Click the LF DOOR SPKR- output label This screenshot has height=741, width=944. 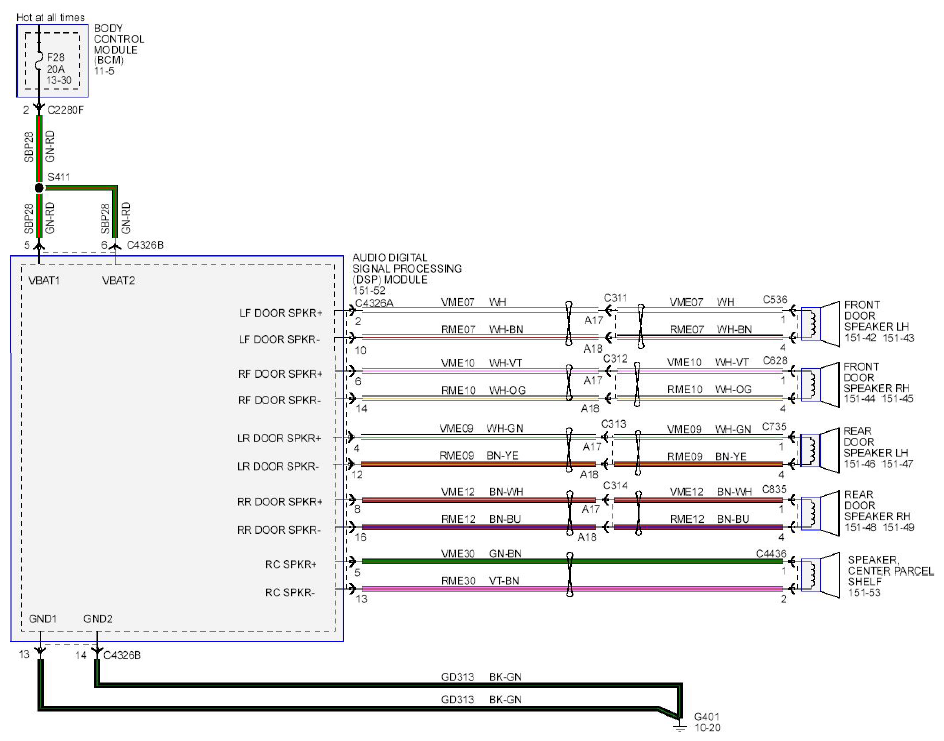279,339
